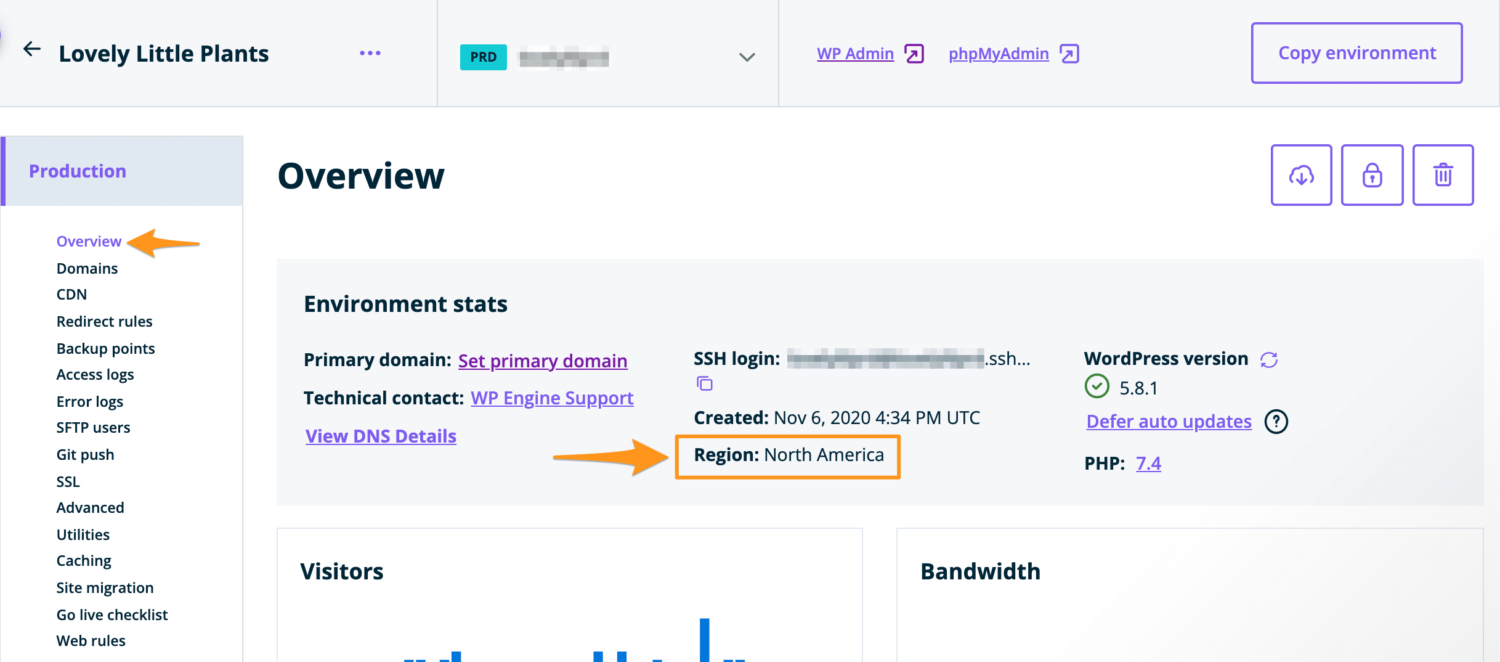Open the WP Engine Support contact link
Screen dimensions: 1500x662
pyautogui.click(x=552, y=398)
